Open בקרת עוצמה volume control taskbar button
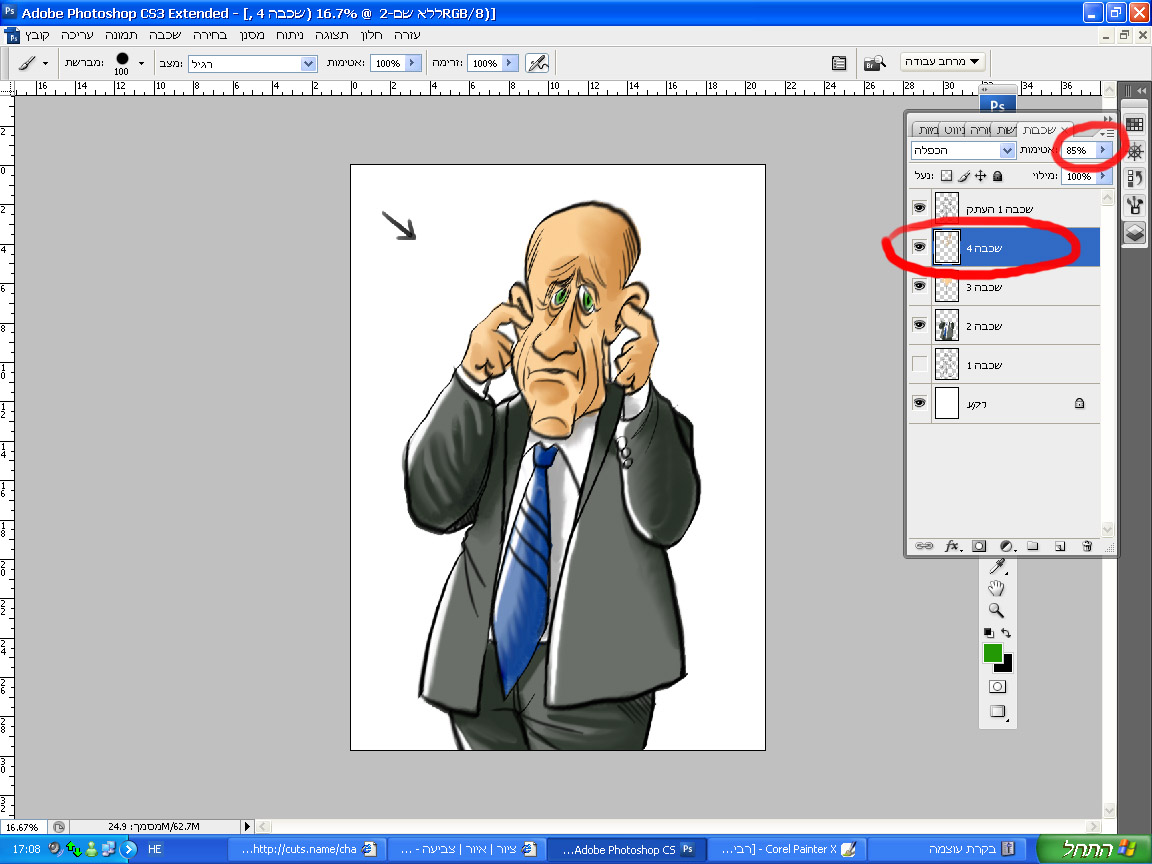Image resolution: width=1152 pixels, height=864 pixels. 949,849
